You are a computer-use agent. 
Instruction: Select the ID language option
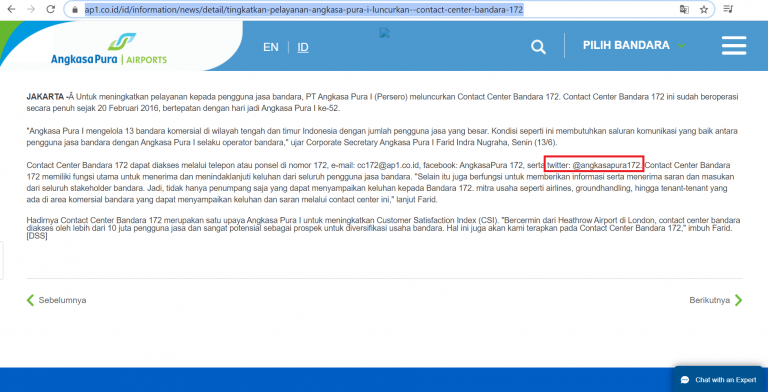pyautogui.click(x=303, y=48)
